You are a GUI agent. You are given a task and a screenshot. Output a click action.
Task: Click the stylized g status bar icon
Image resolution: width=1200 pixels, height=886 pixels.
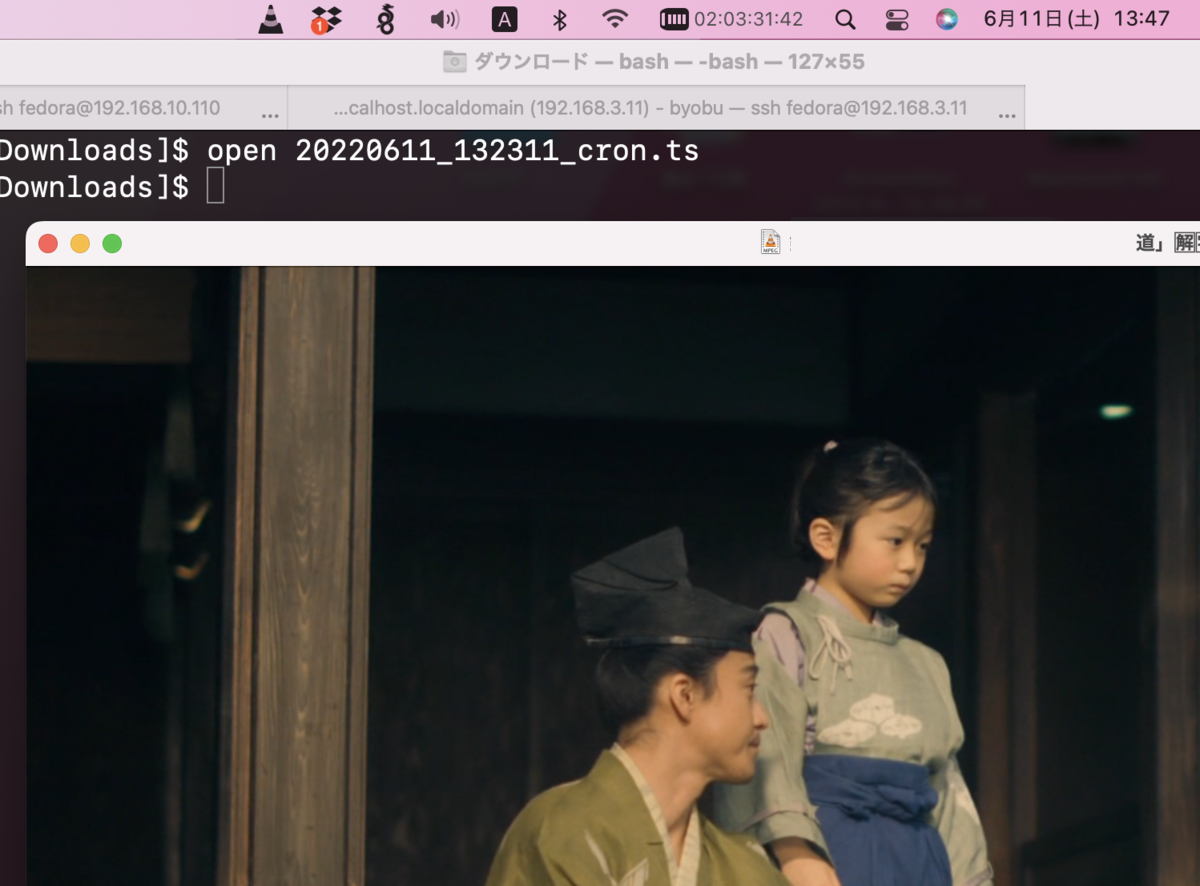point(385,18)
